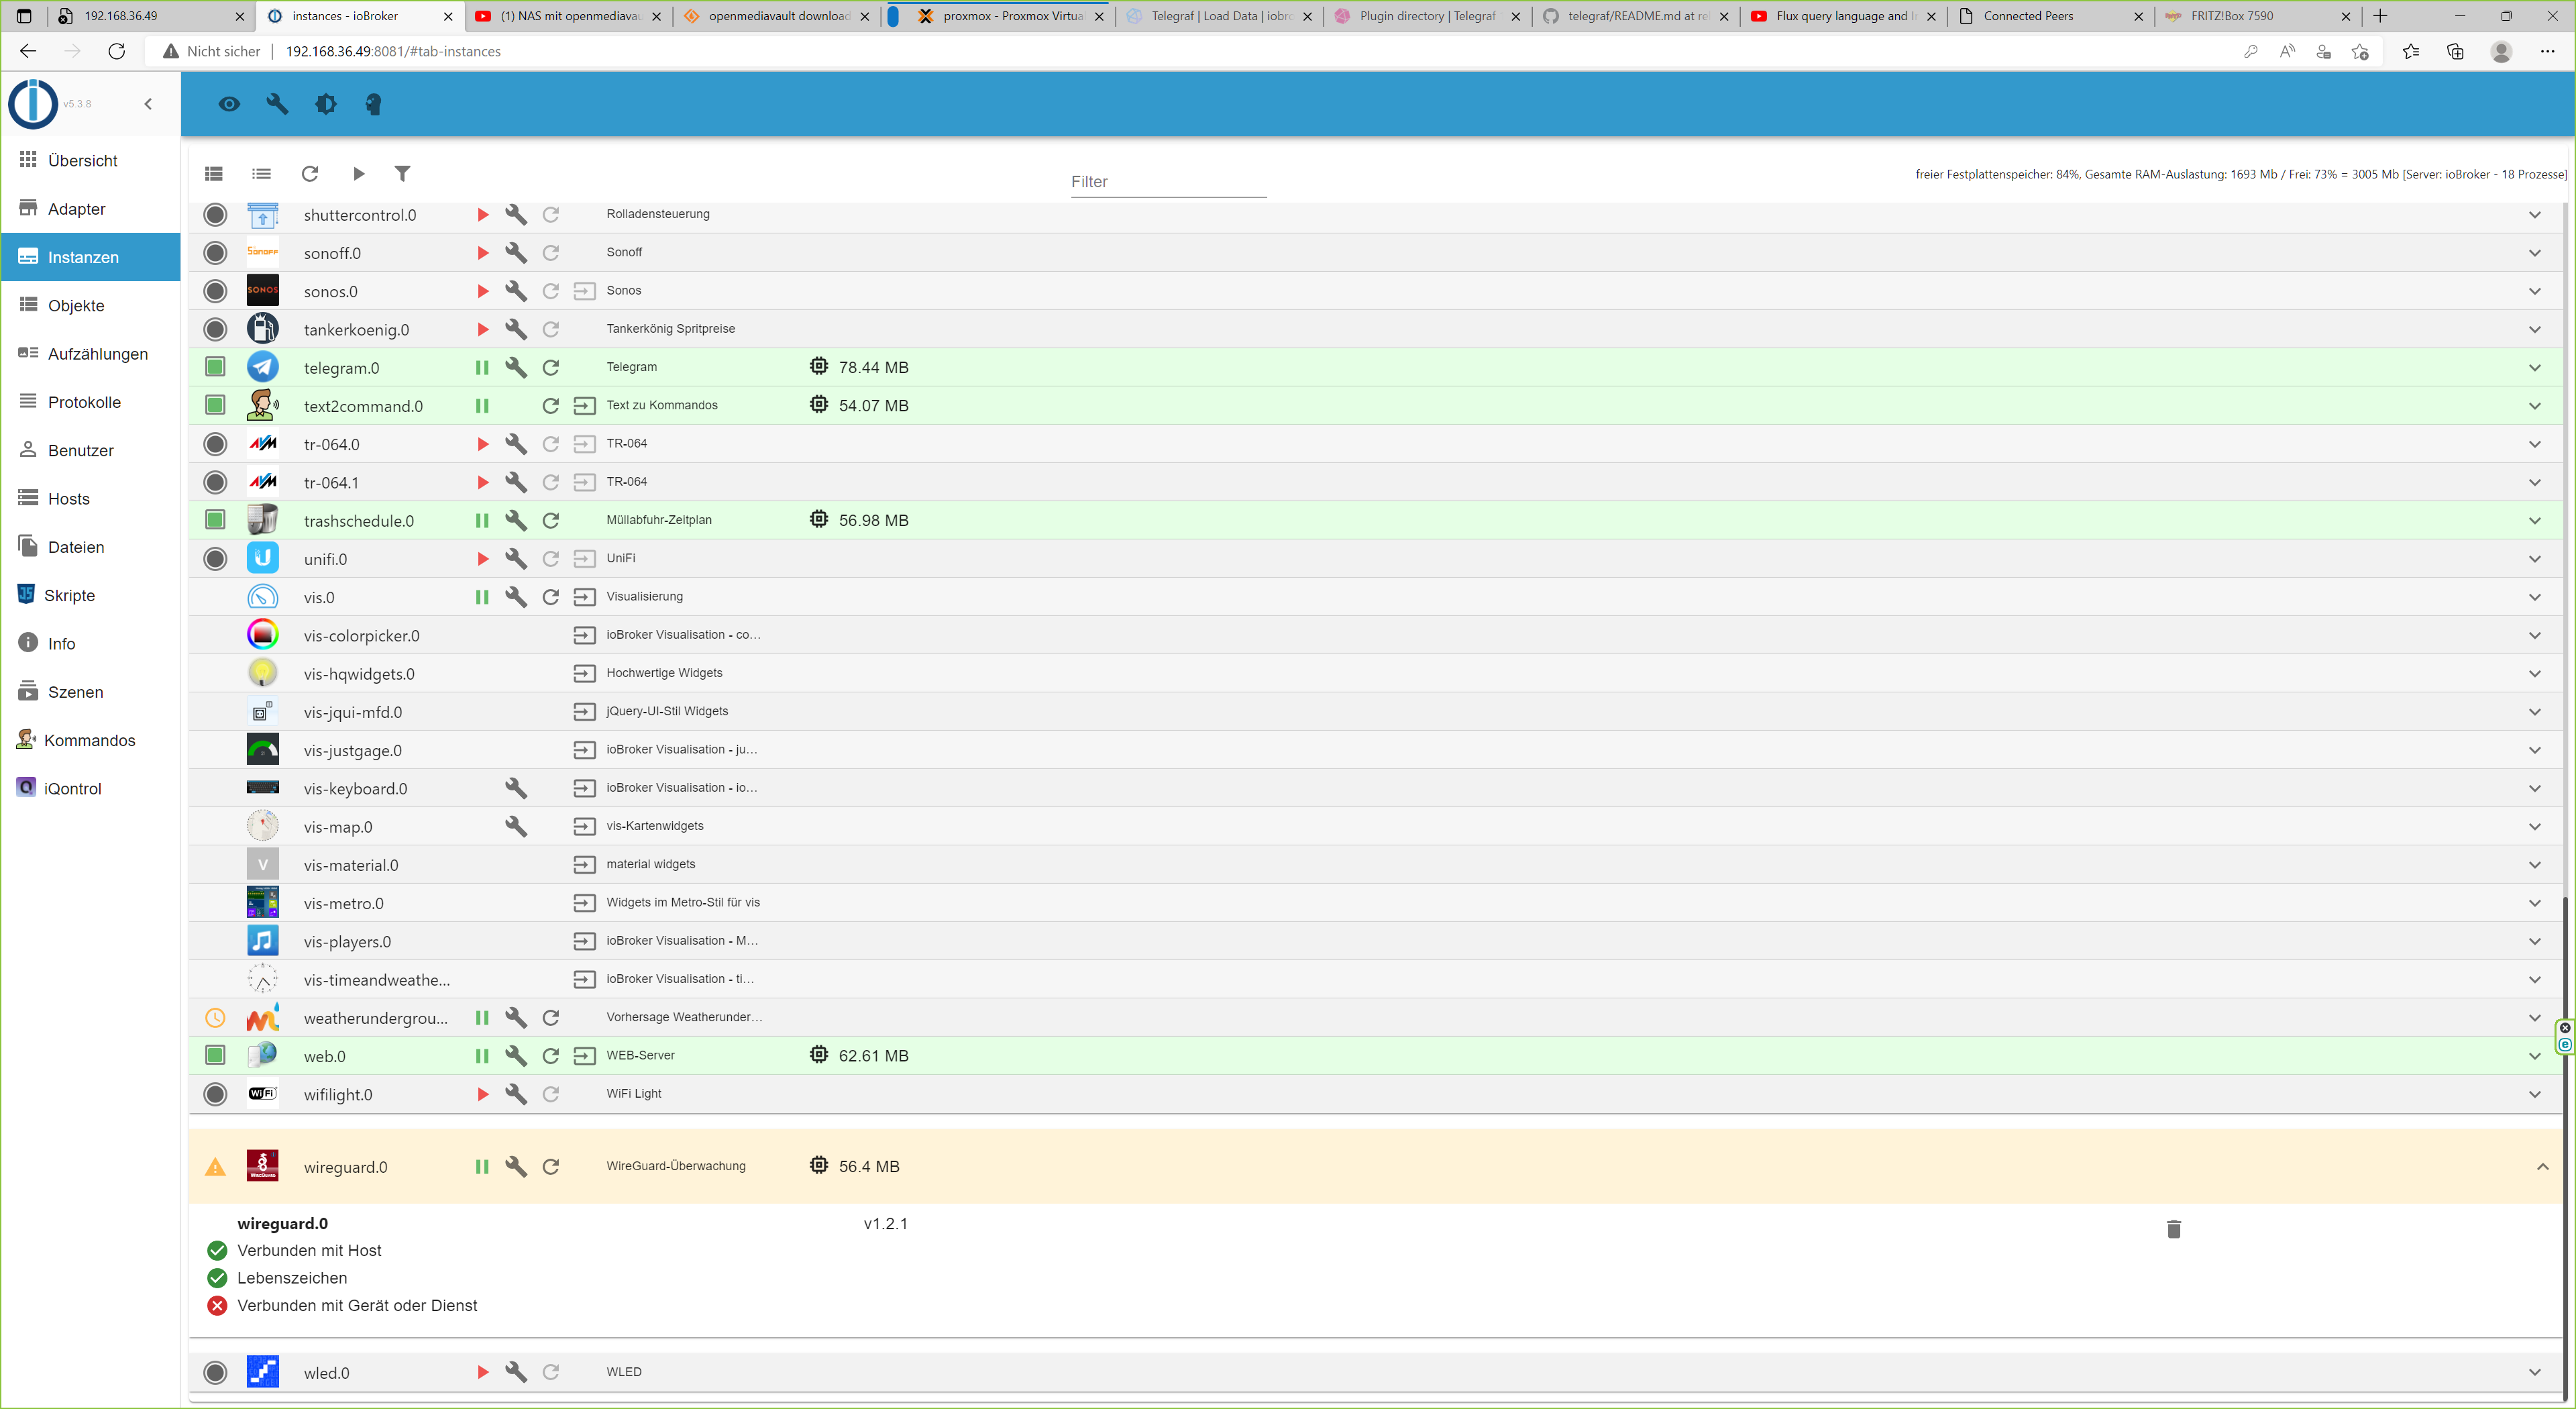This screenshot has height=1409, width=2576.
Task: Open web.0 link icon
Action: pyautogui.click(x=584, y=1055)
